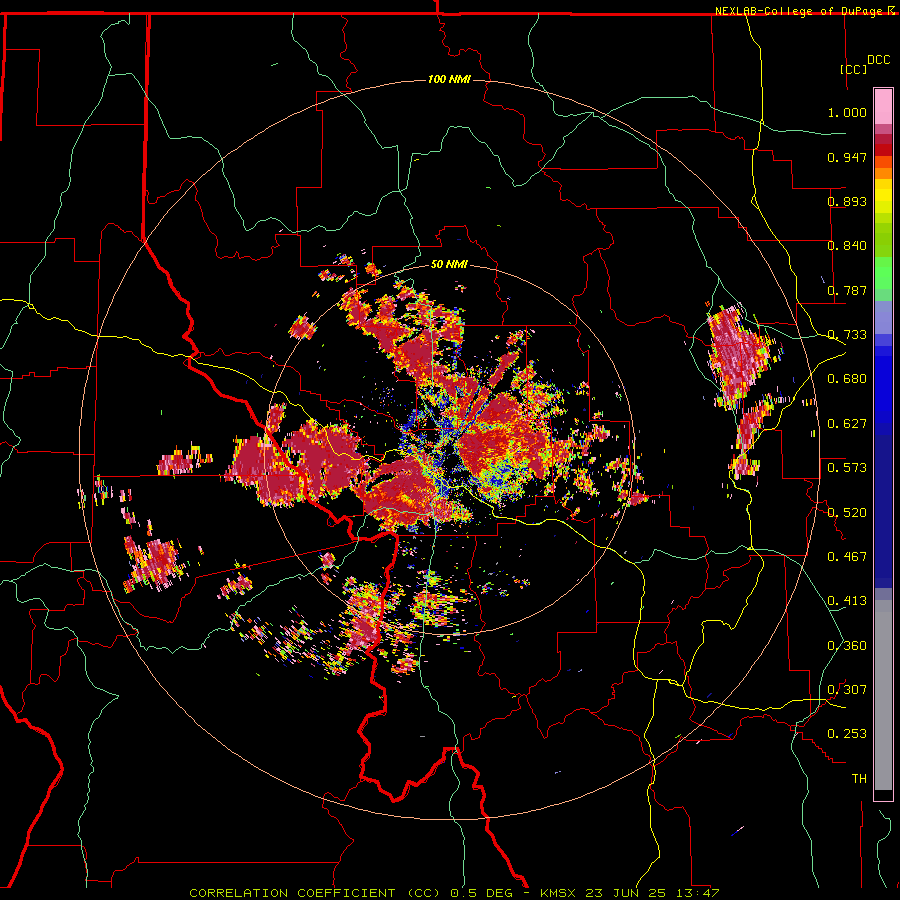Click the 0.733 legend value
900x900 pixels.
847,335
